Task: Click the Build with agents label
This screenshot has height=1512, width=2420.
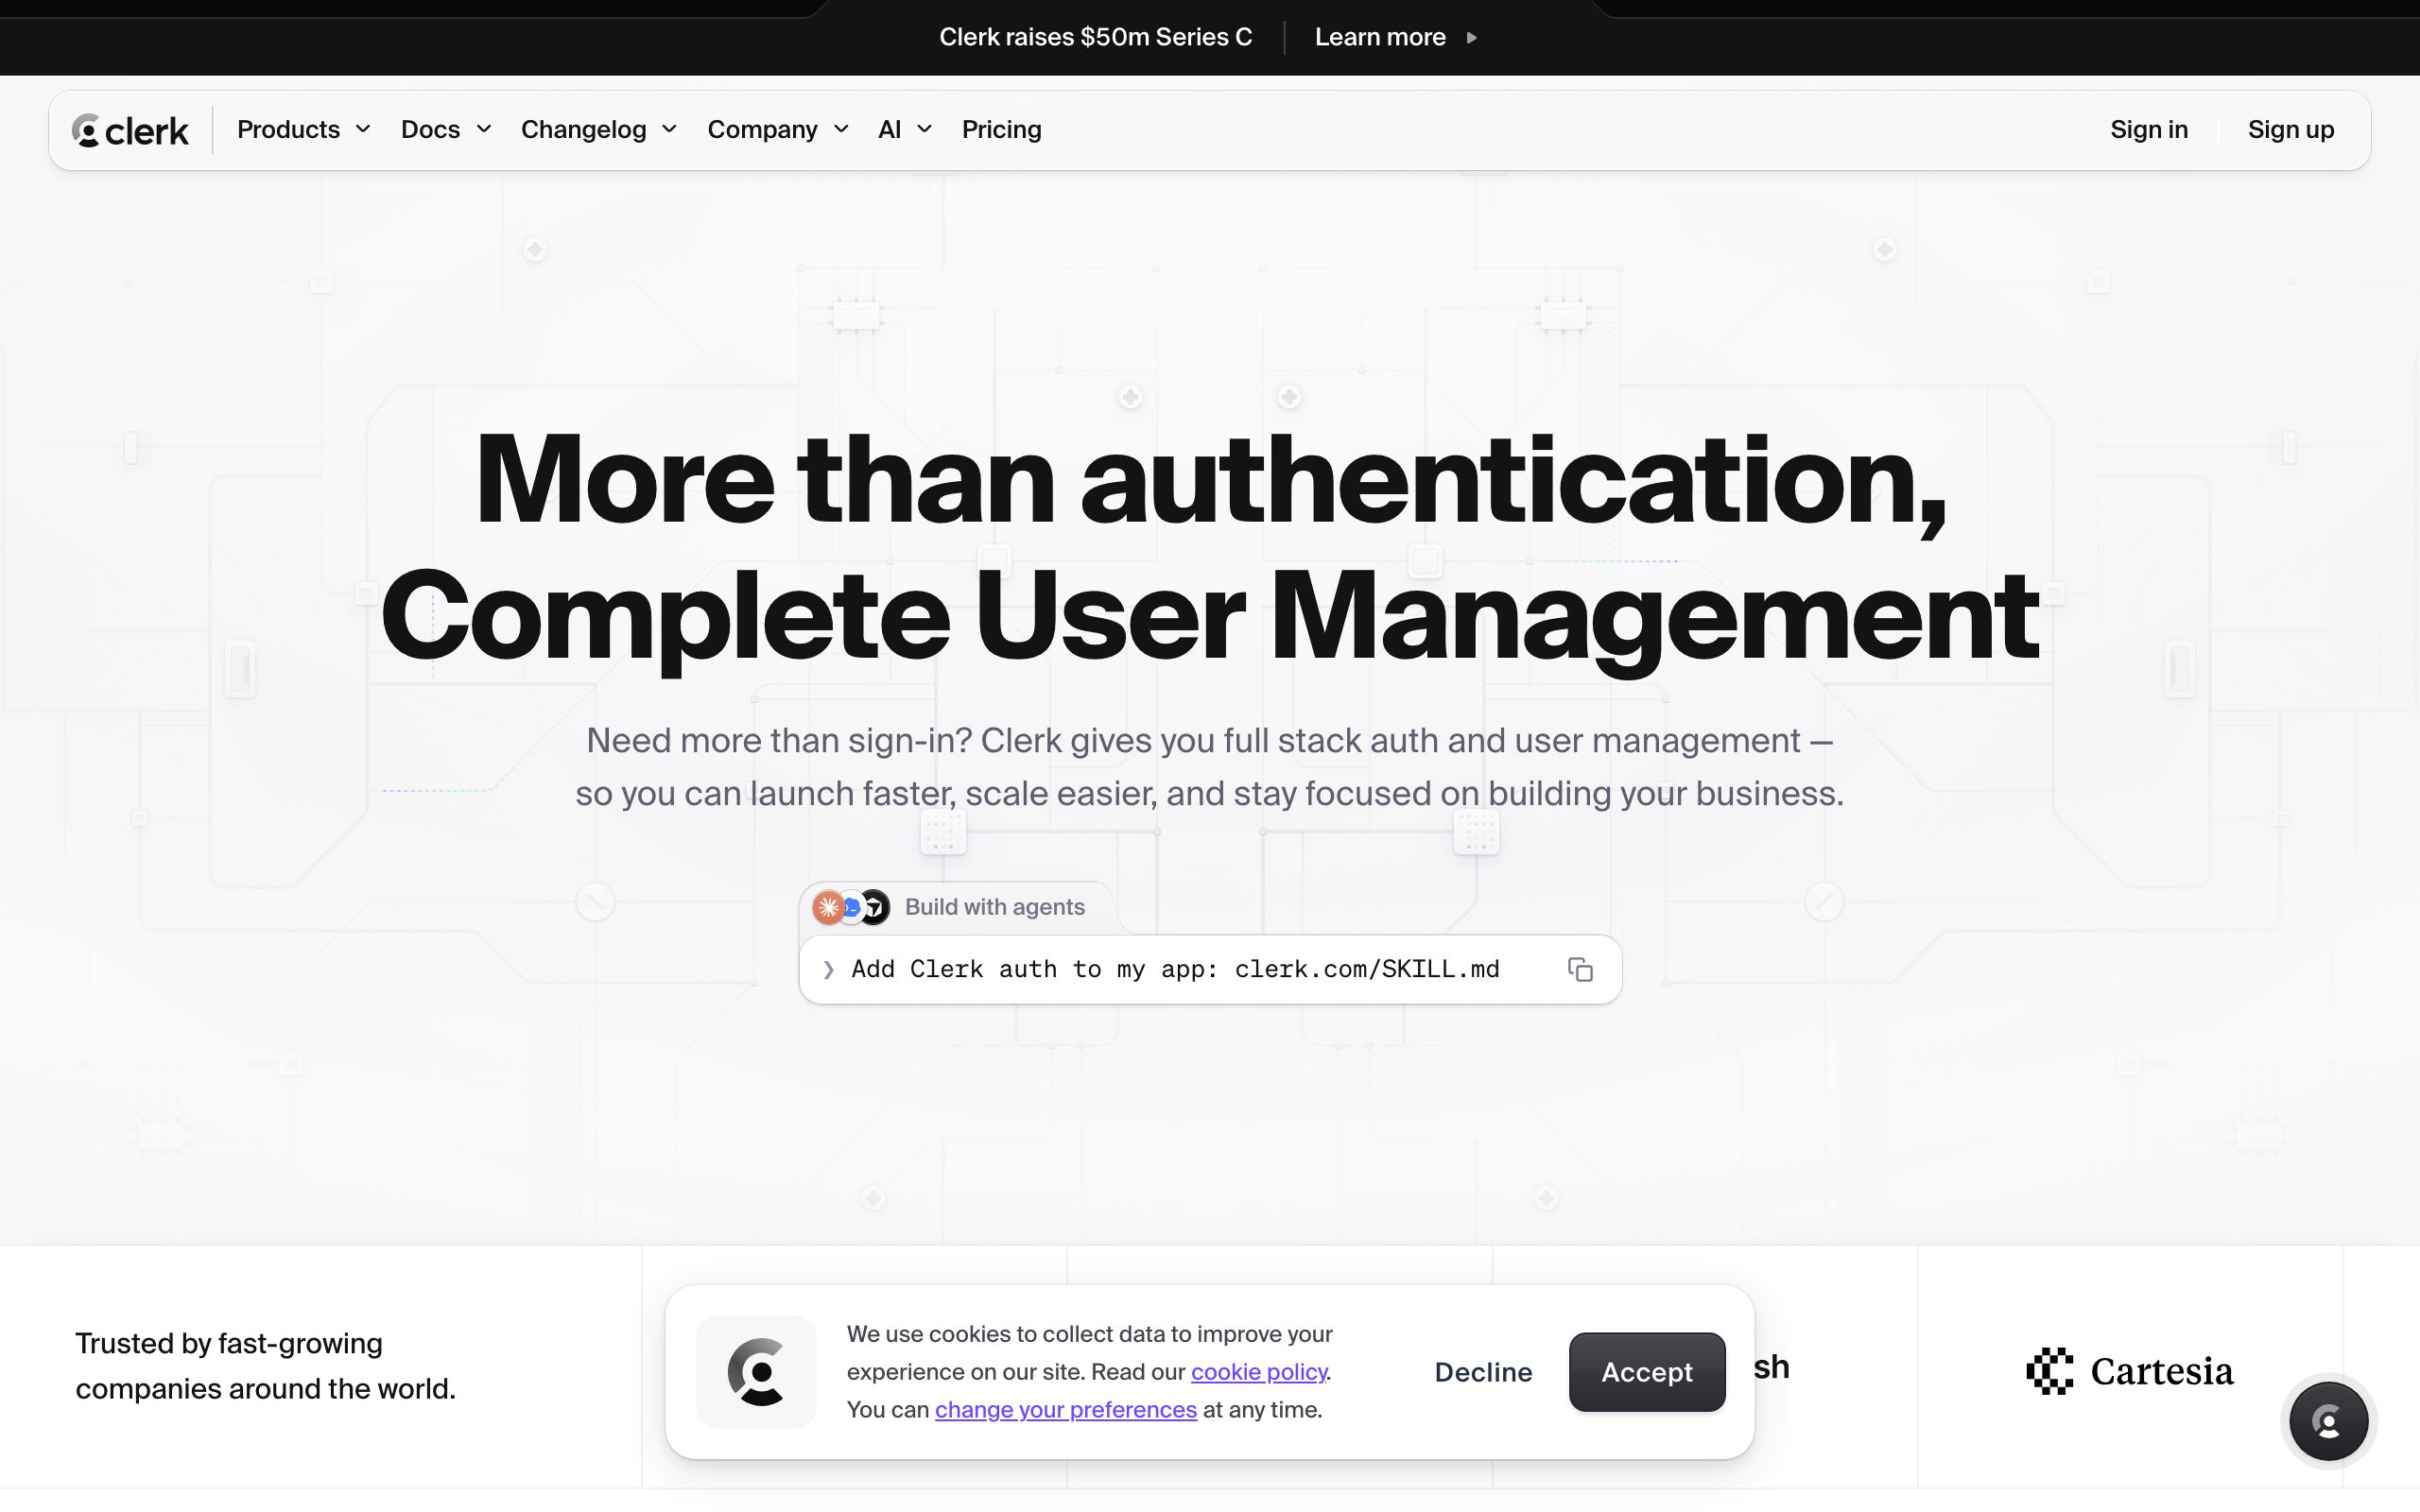Action: [x=995, y=907]
